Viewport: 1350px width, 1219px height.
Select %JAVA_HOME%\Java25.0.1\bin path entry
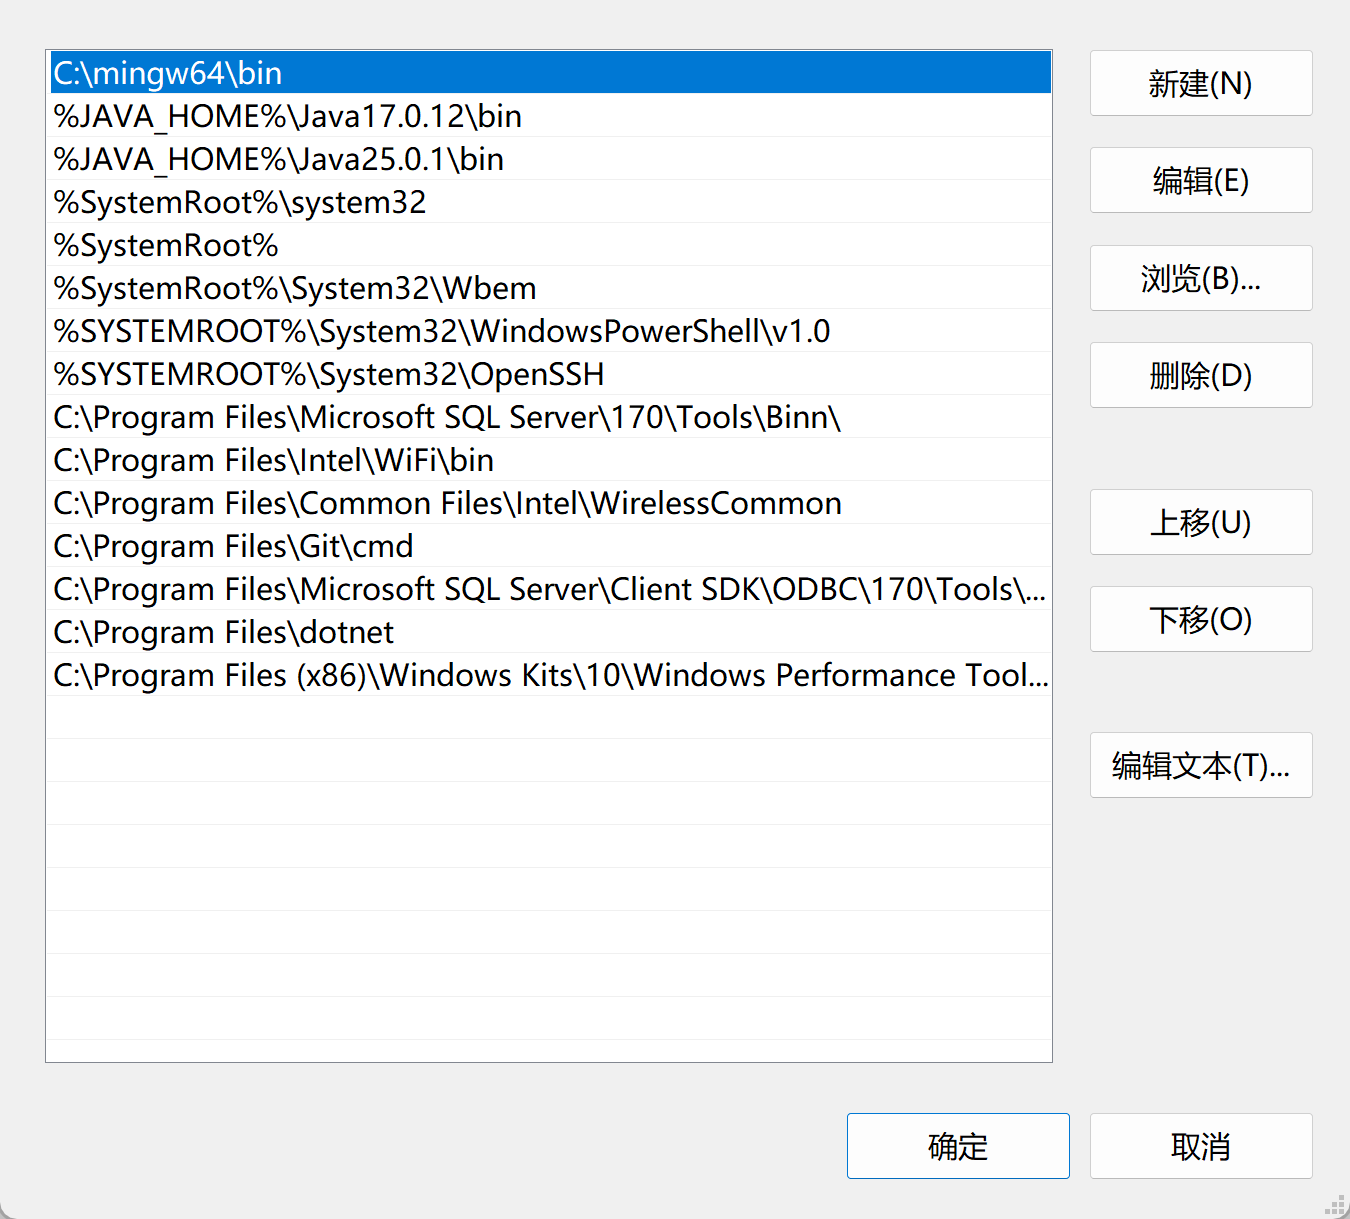(550, 159)
